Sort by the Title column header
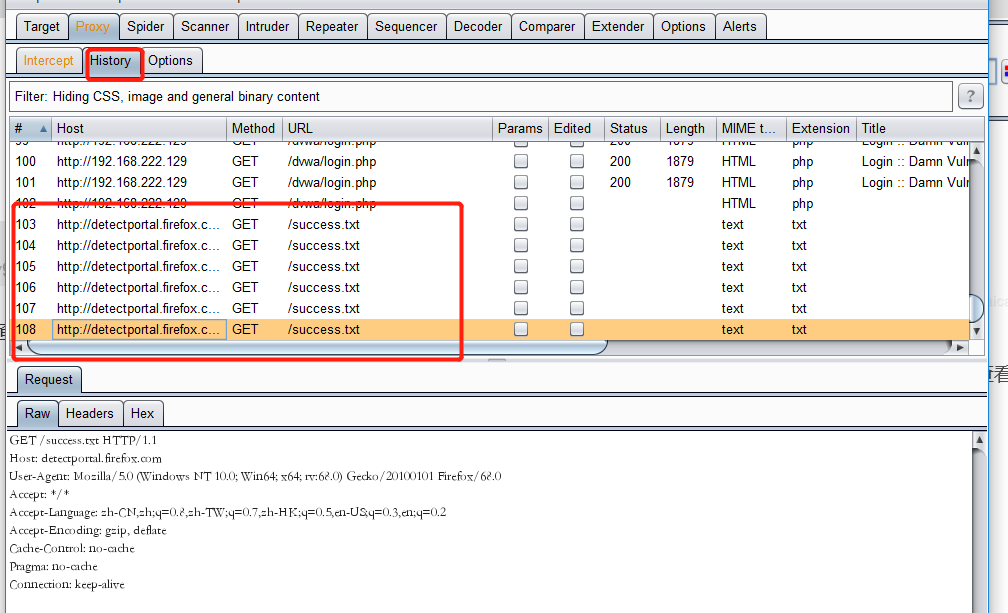 pyautogui.click(x=919, y=129)
